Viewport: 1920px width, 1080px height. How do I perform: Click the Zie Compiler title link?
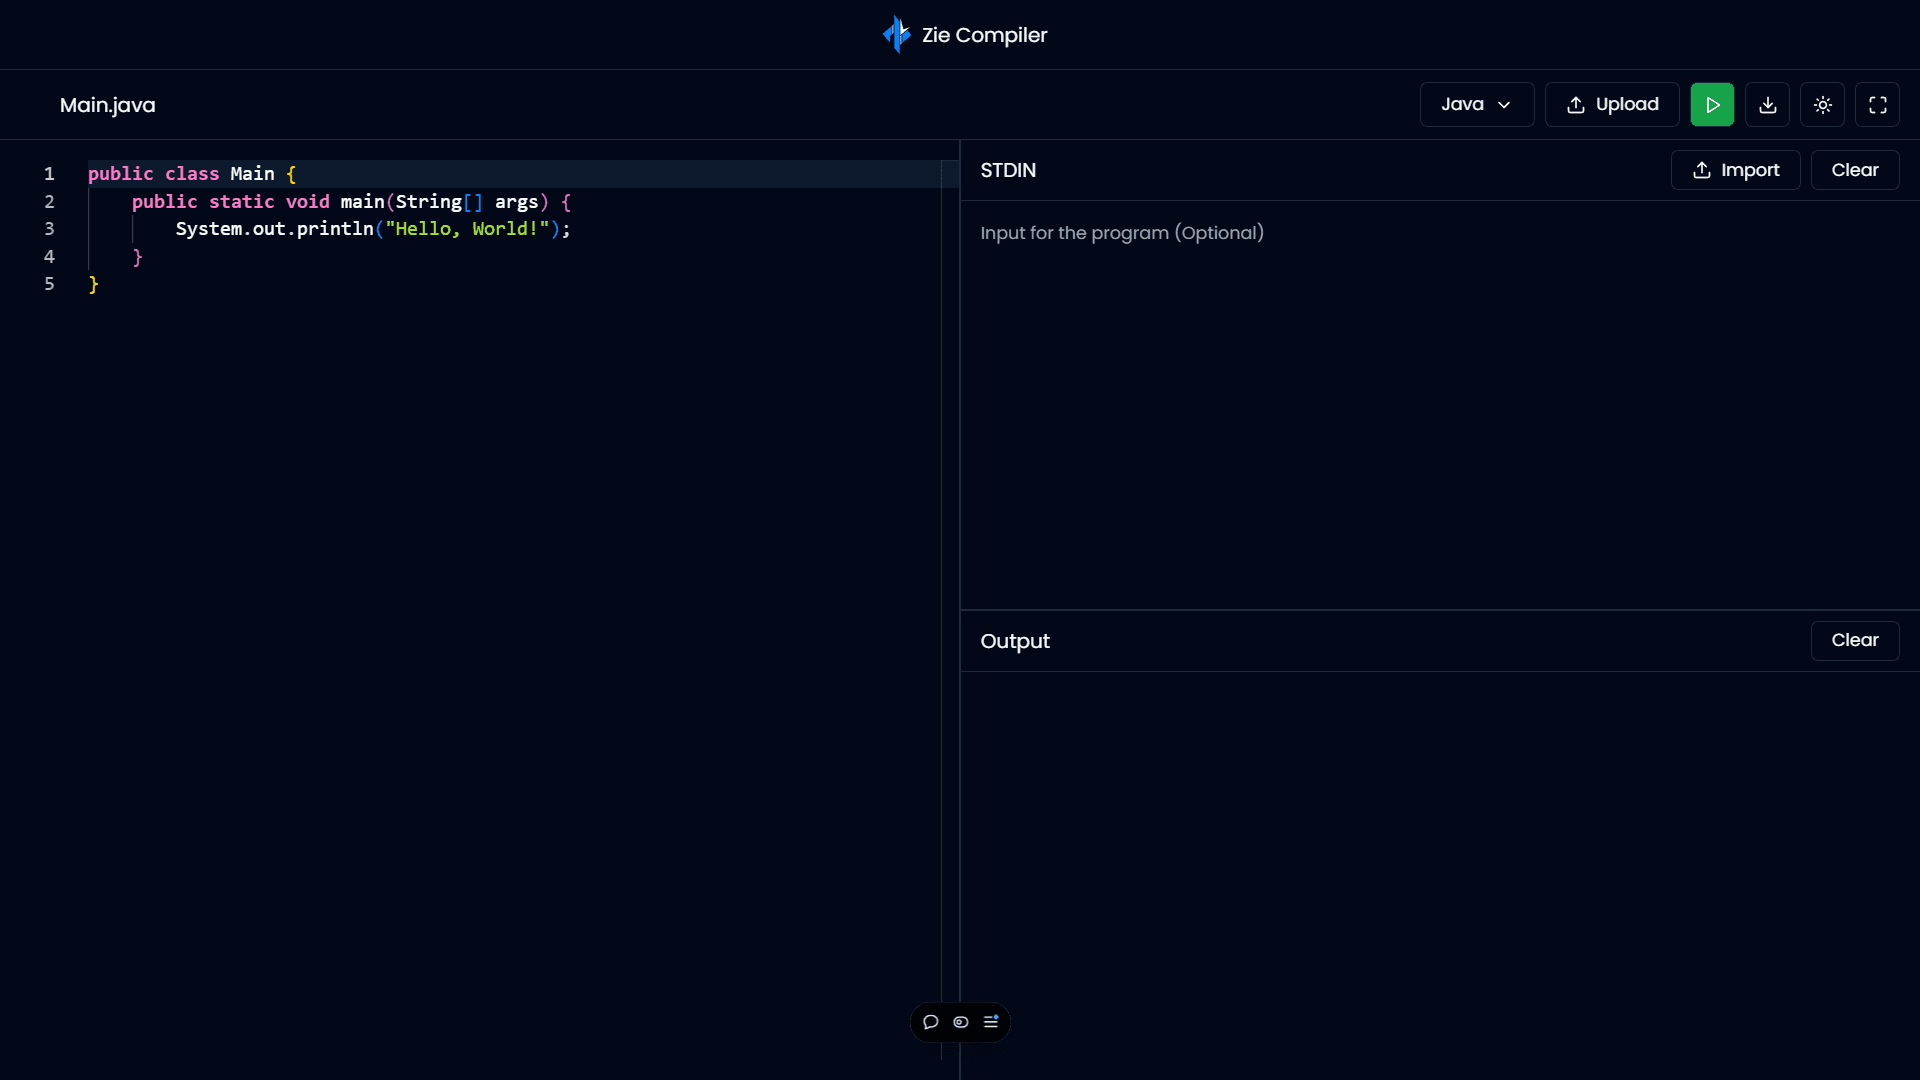984,35
